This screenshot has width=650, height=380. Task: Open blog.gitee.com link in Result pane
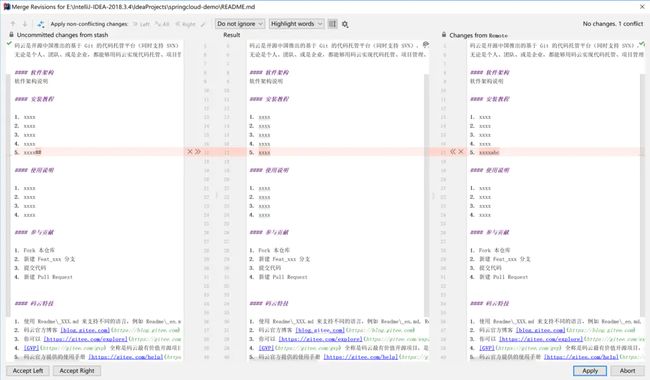click(320, 330)
